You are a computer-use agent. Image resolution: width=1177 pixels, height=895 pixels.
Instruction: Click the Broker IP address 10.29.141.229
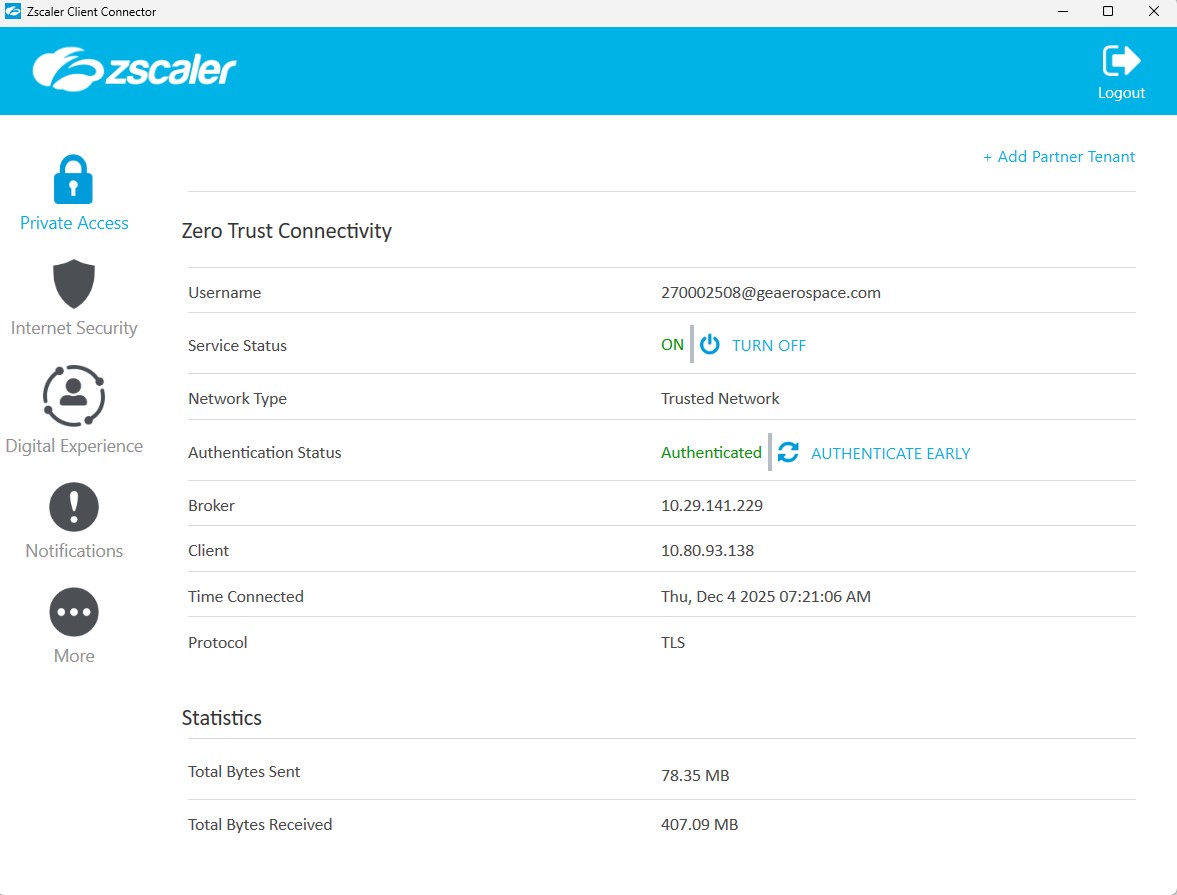(x=711, y=506)
